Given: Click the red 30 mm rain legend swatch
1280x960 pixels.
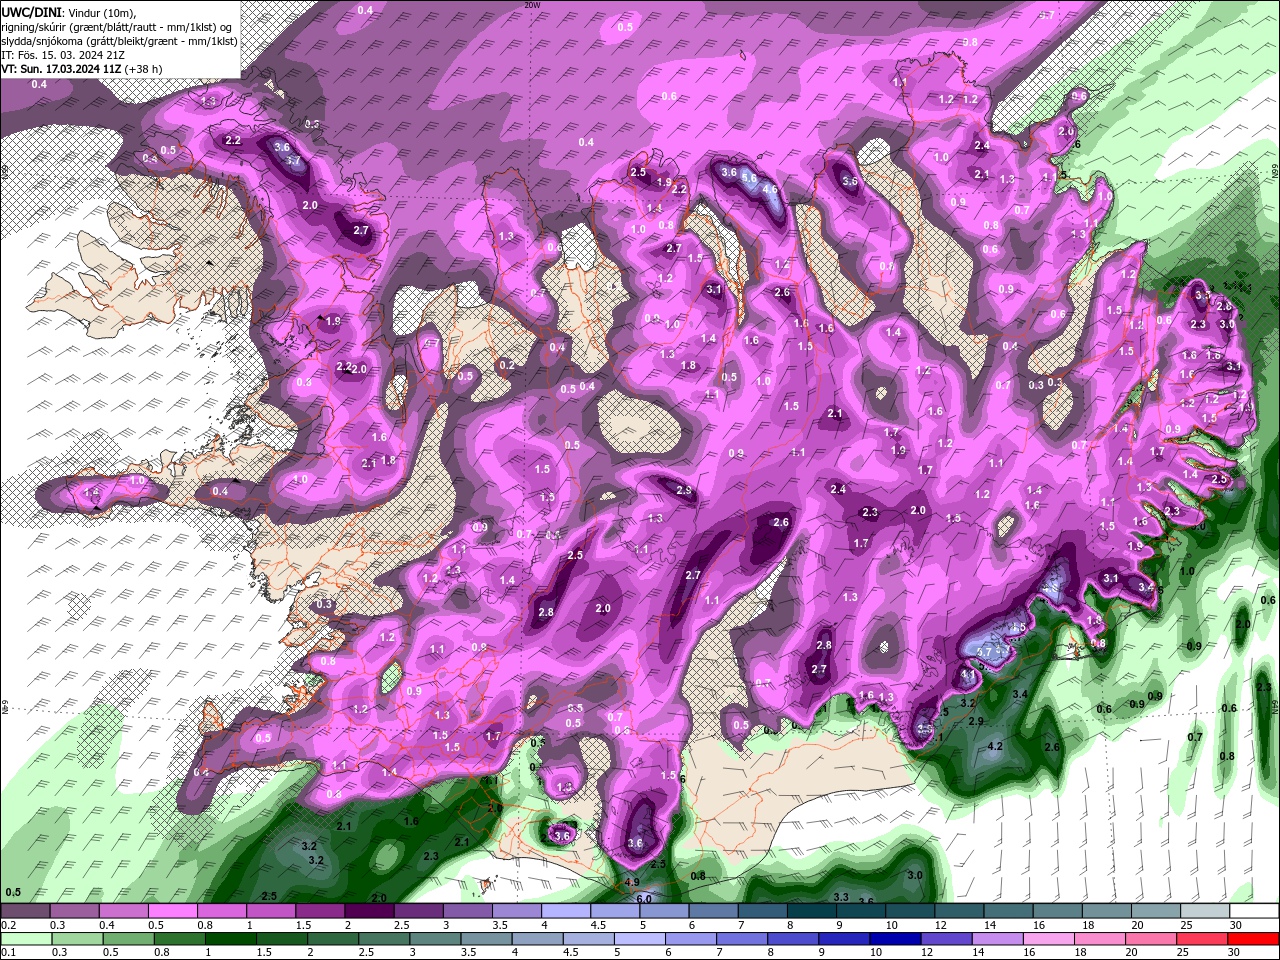Looking at the screenshot, I should tap(1254, 939).
